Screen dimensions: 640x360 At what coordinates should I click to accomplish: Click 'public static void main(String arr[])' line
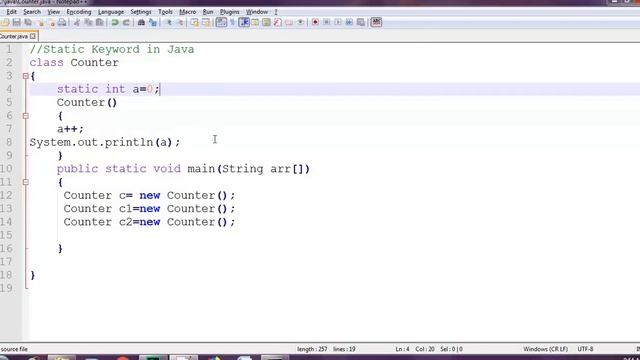coord(183,169)
